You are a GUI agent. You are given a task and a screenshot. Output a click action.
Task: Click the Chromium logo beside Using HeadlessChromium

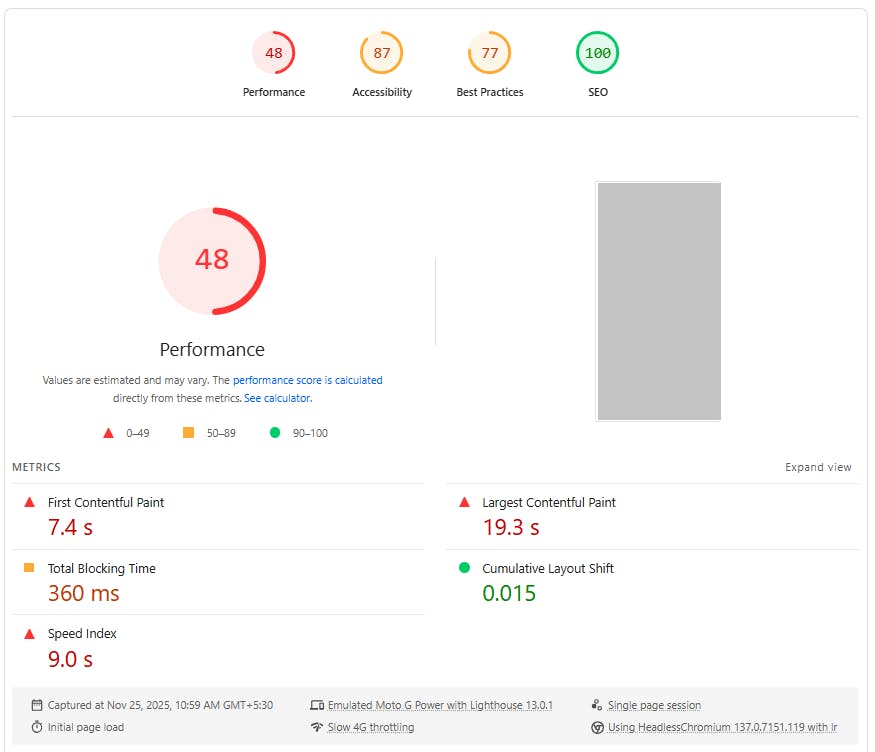(598, 727)
